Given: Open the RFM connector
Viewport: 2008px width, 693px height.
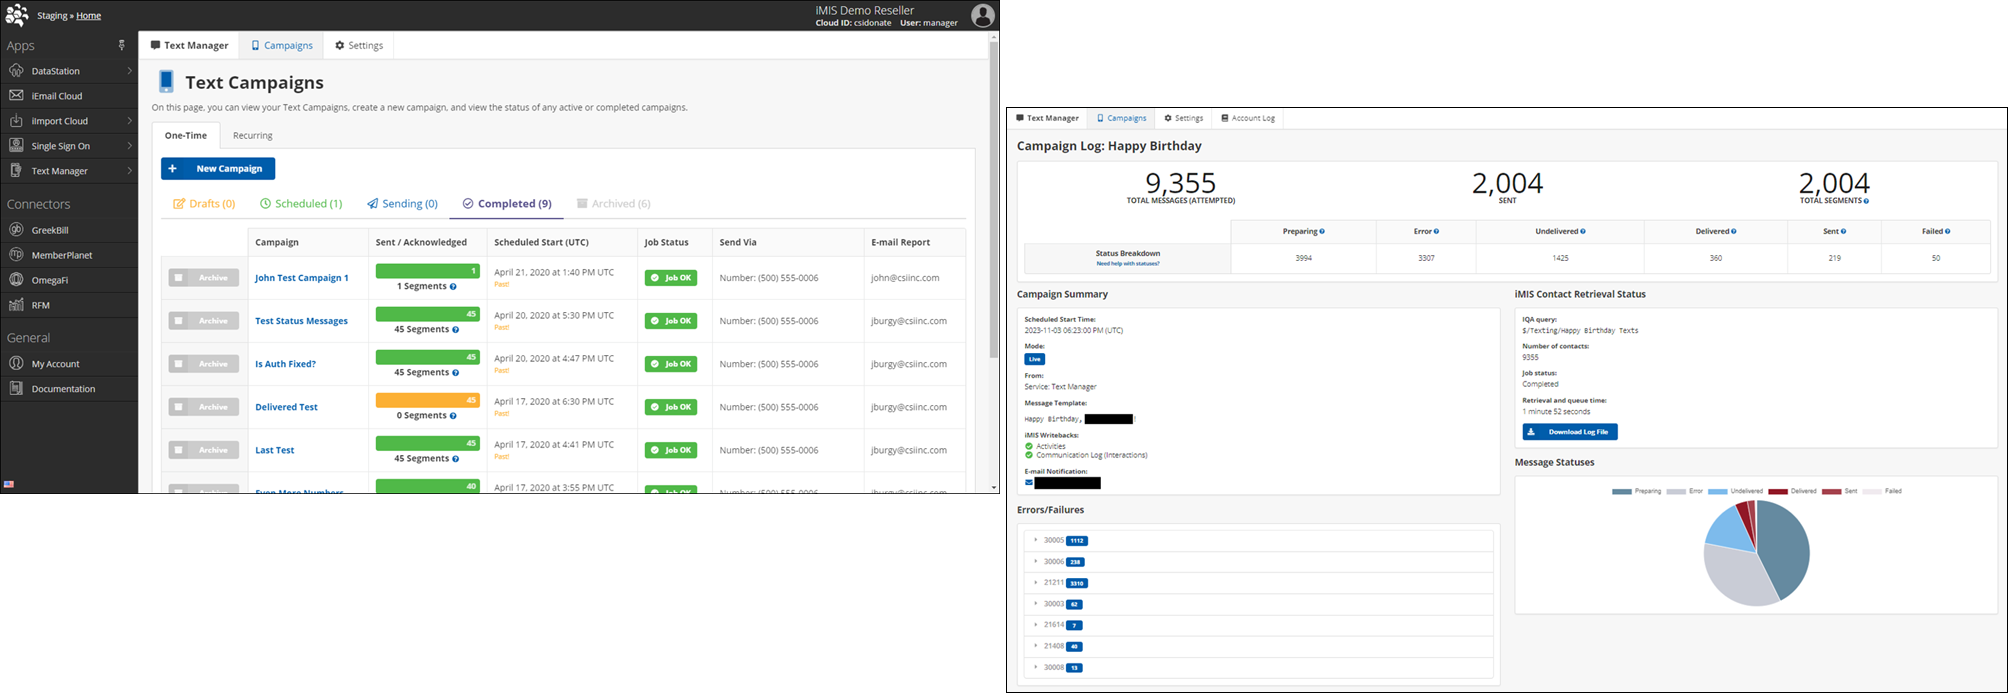Looking at the screenshot, I should tap(40, 305).
